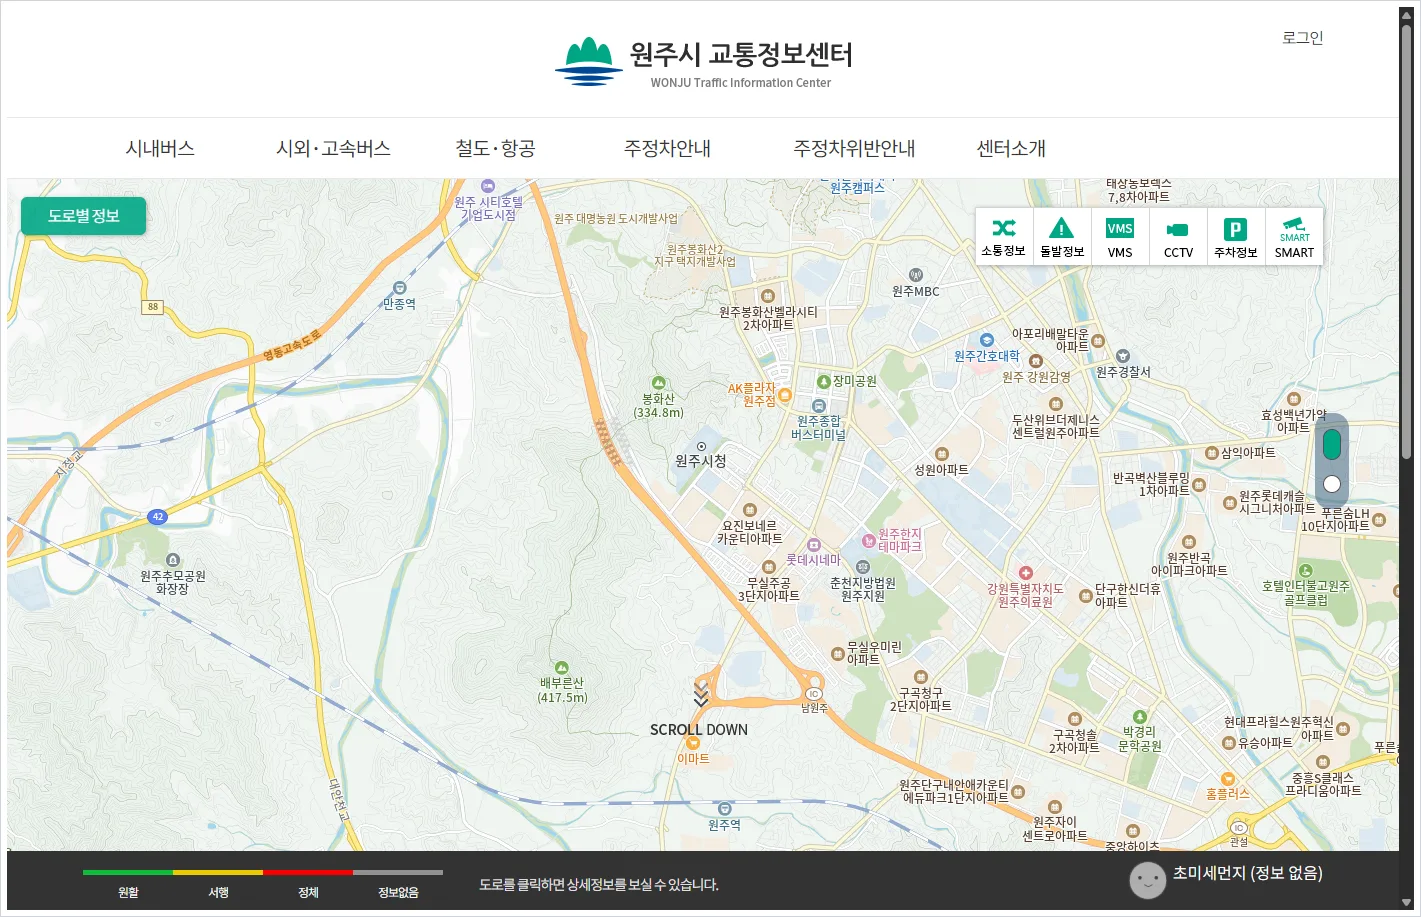Click the 원주시청 city hall marker
Image resolution: width=1421 pixels, height=917 pixels.
[x=701, y=447]
